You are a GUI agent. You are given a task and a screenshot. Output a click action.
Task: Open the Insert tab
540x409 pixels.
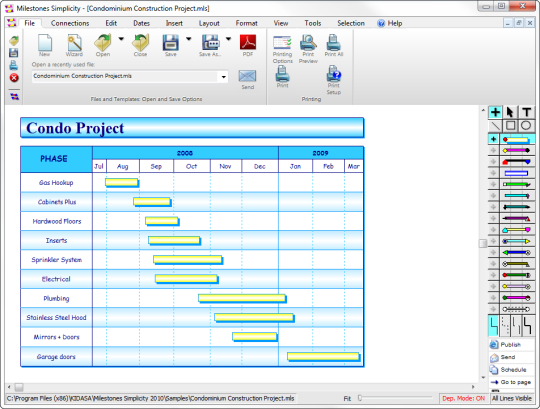[174, 23]
